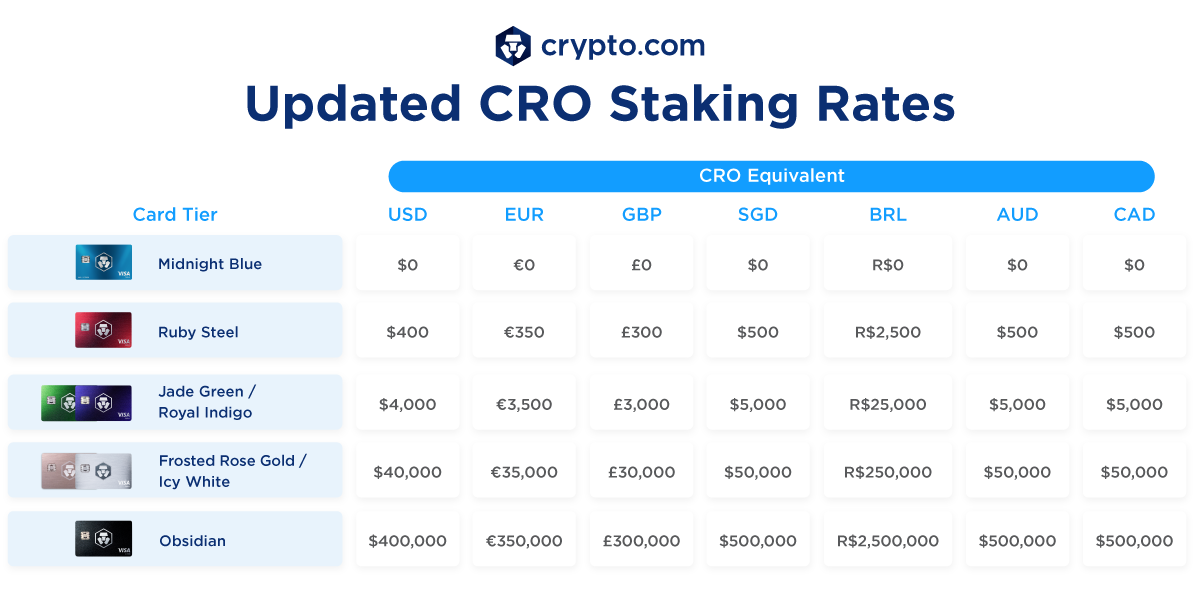This screenshot has height=600, width=1200.
Task: Click the Midnight Blue SGD $0 cell
Action: 758,265
